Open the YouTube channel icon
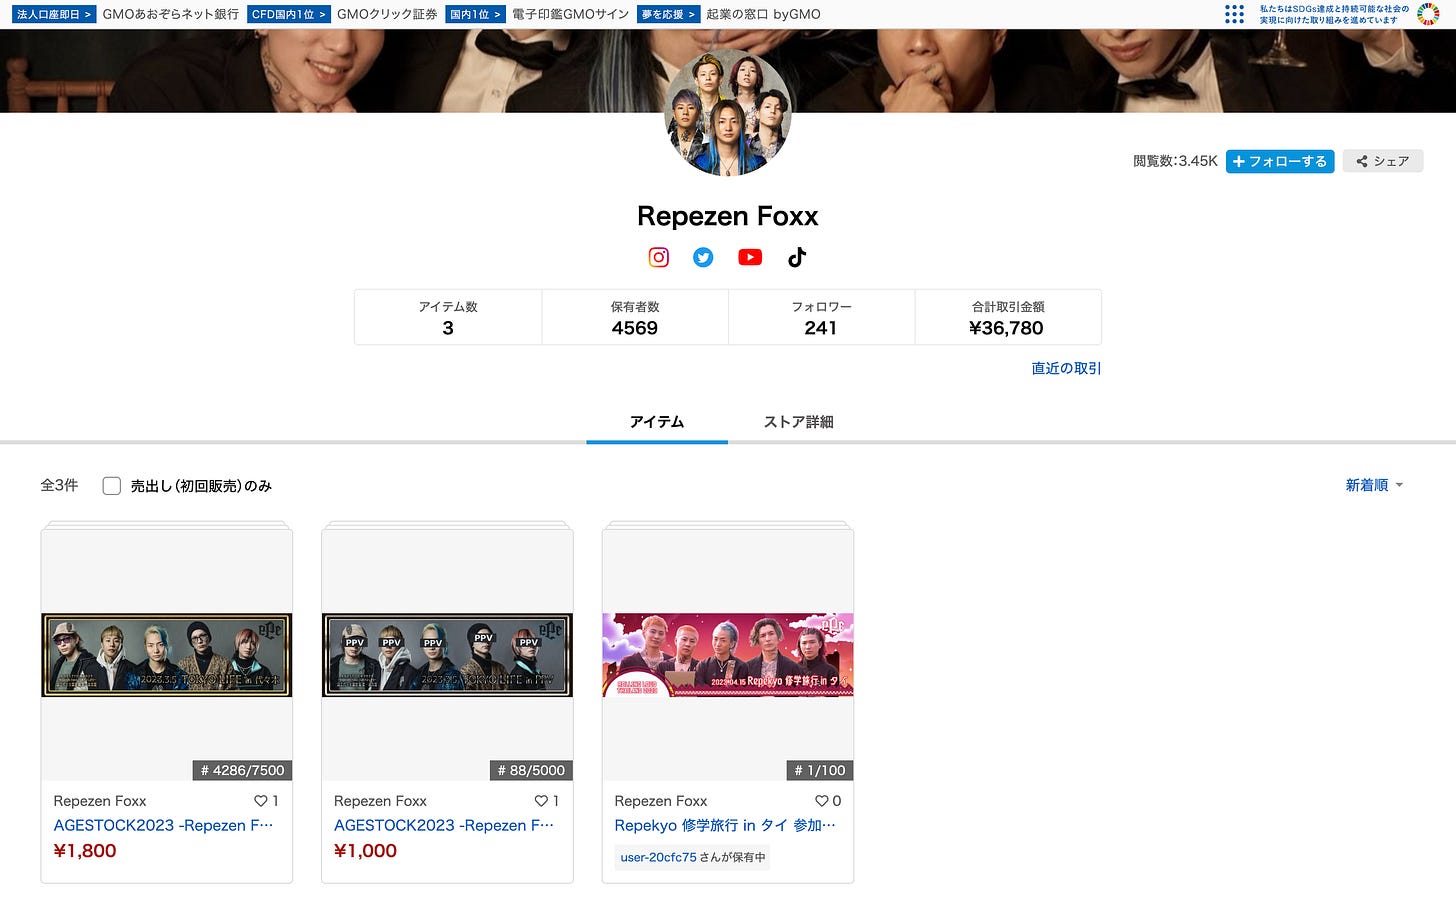Viewport: 1456px width, 910px height. 750,257
